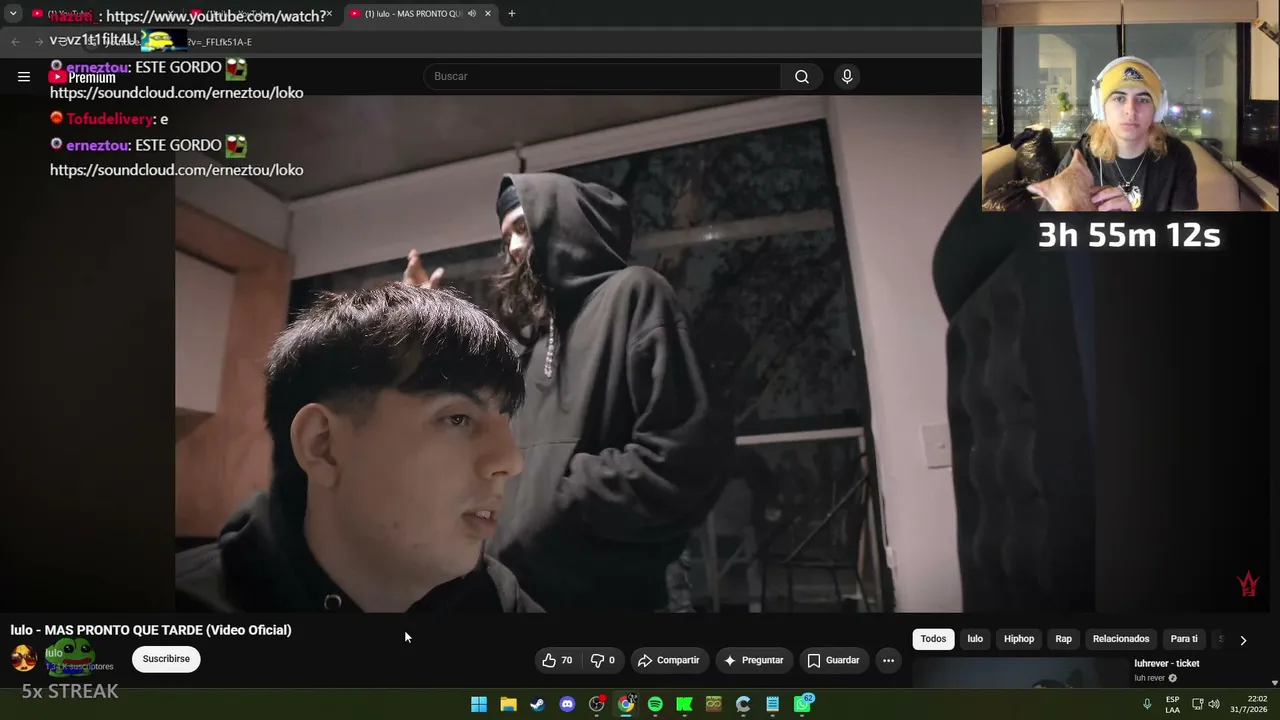This screenshot has width=1280, height=720.
Task: Open WhatsApp from the taskbar
Action: (803, 704)
